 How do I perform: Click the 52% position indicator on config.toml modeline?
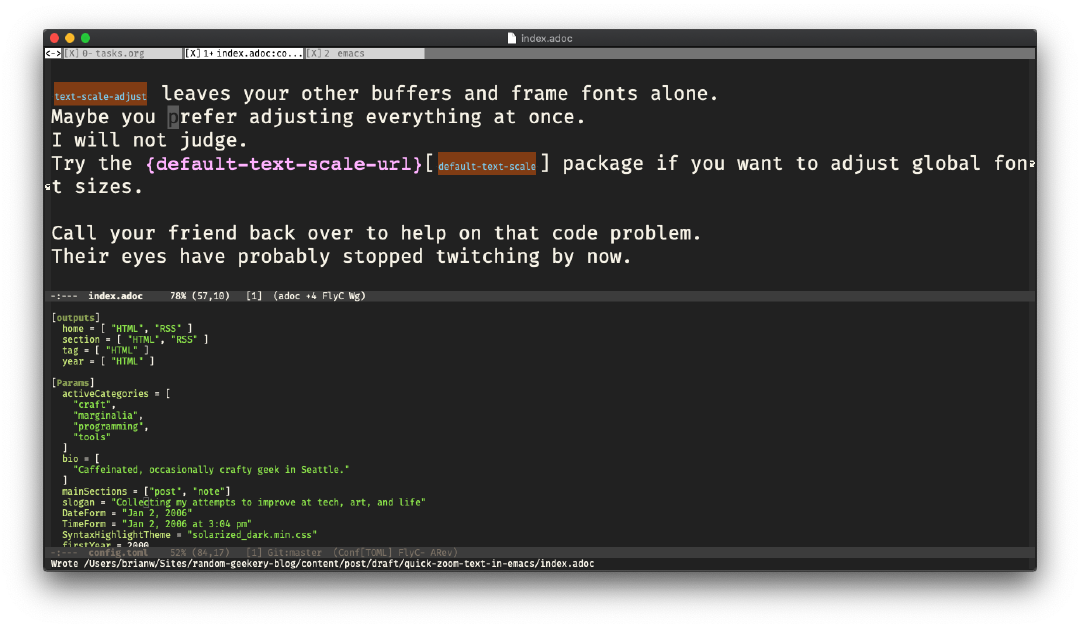[x=177, y=551]
